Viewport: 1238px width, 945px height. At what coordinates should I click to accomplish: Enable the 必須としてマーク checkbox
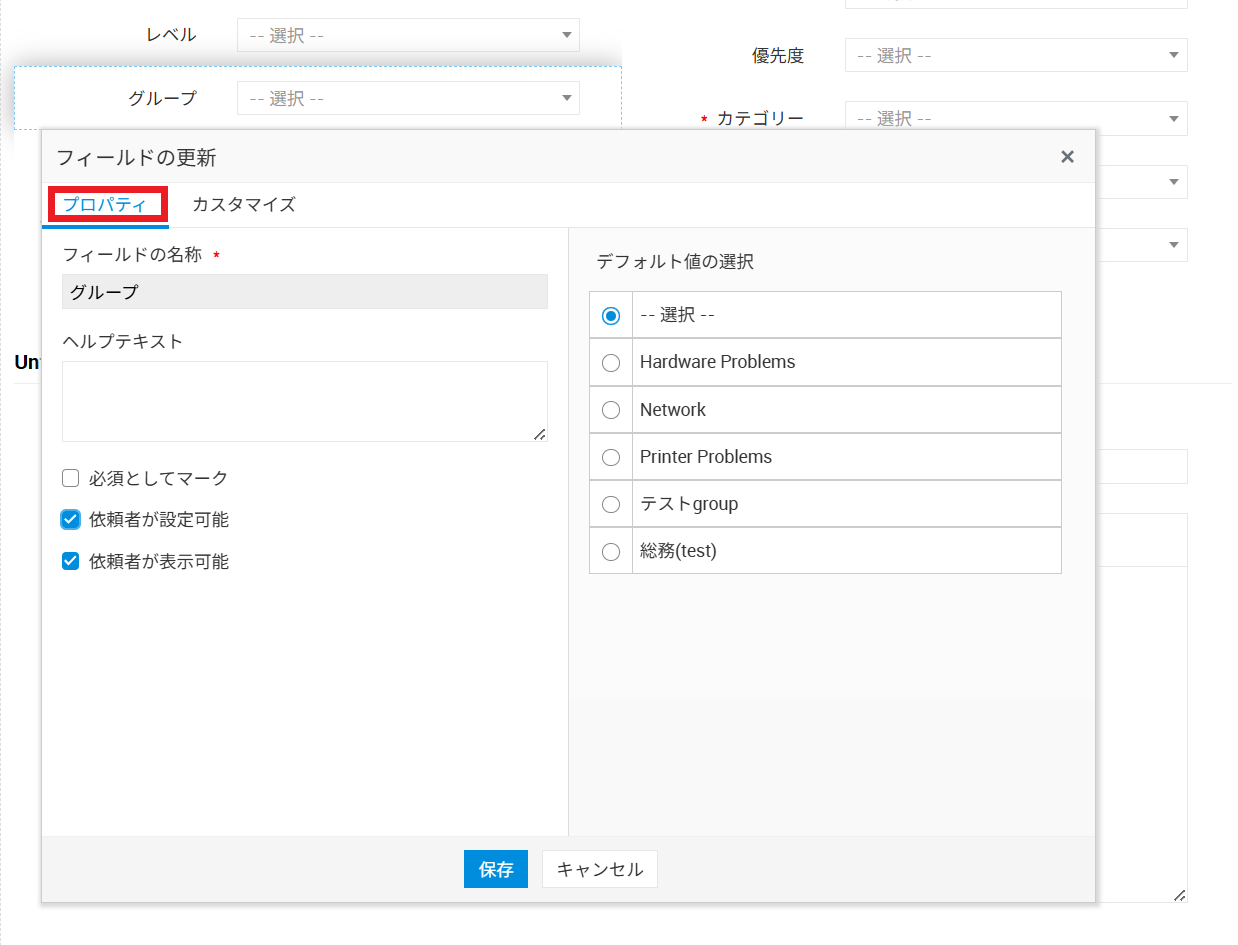pos(71,478)
